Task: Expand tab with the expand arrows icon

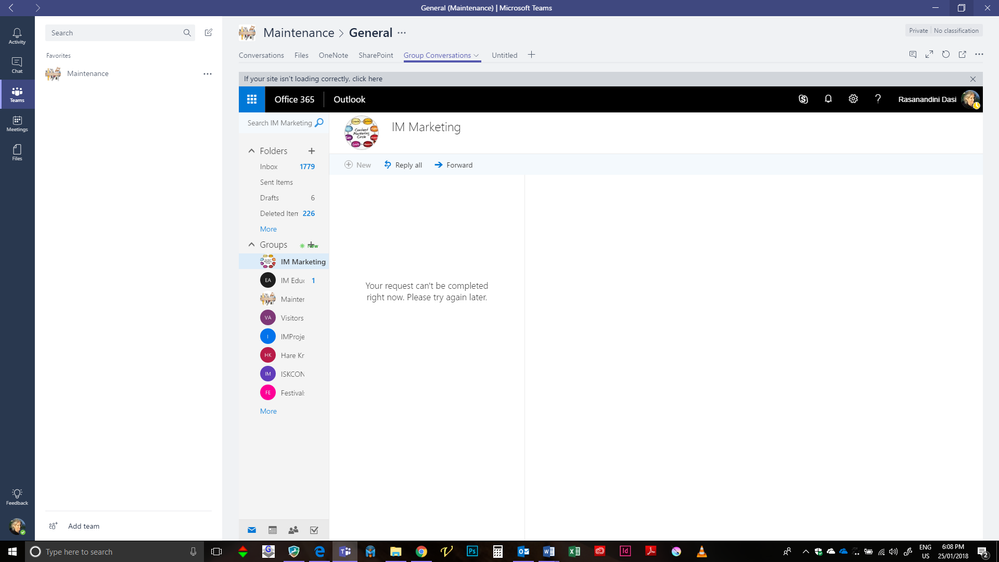Action: pyautogui.click(x=929, y=55)
